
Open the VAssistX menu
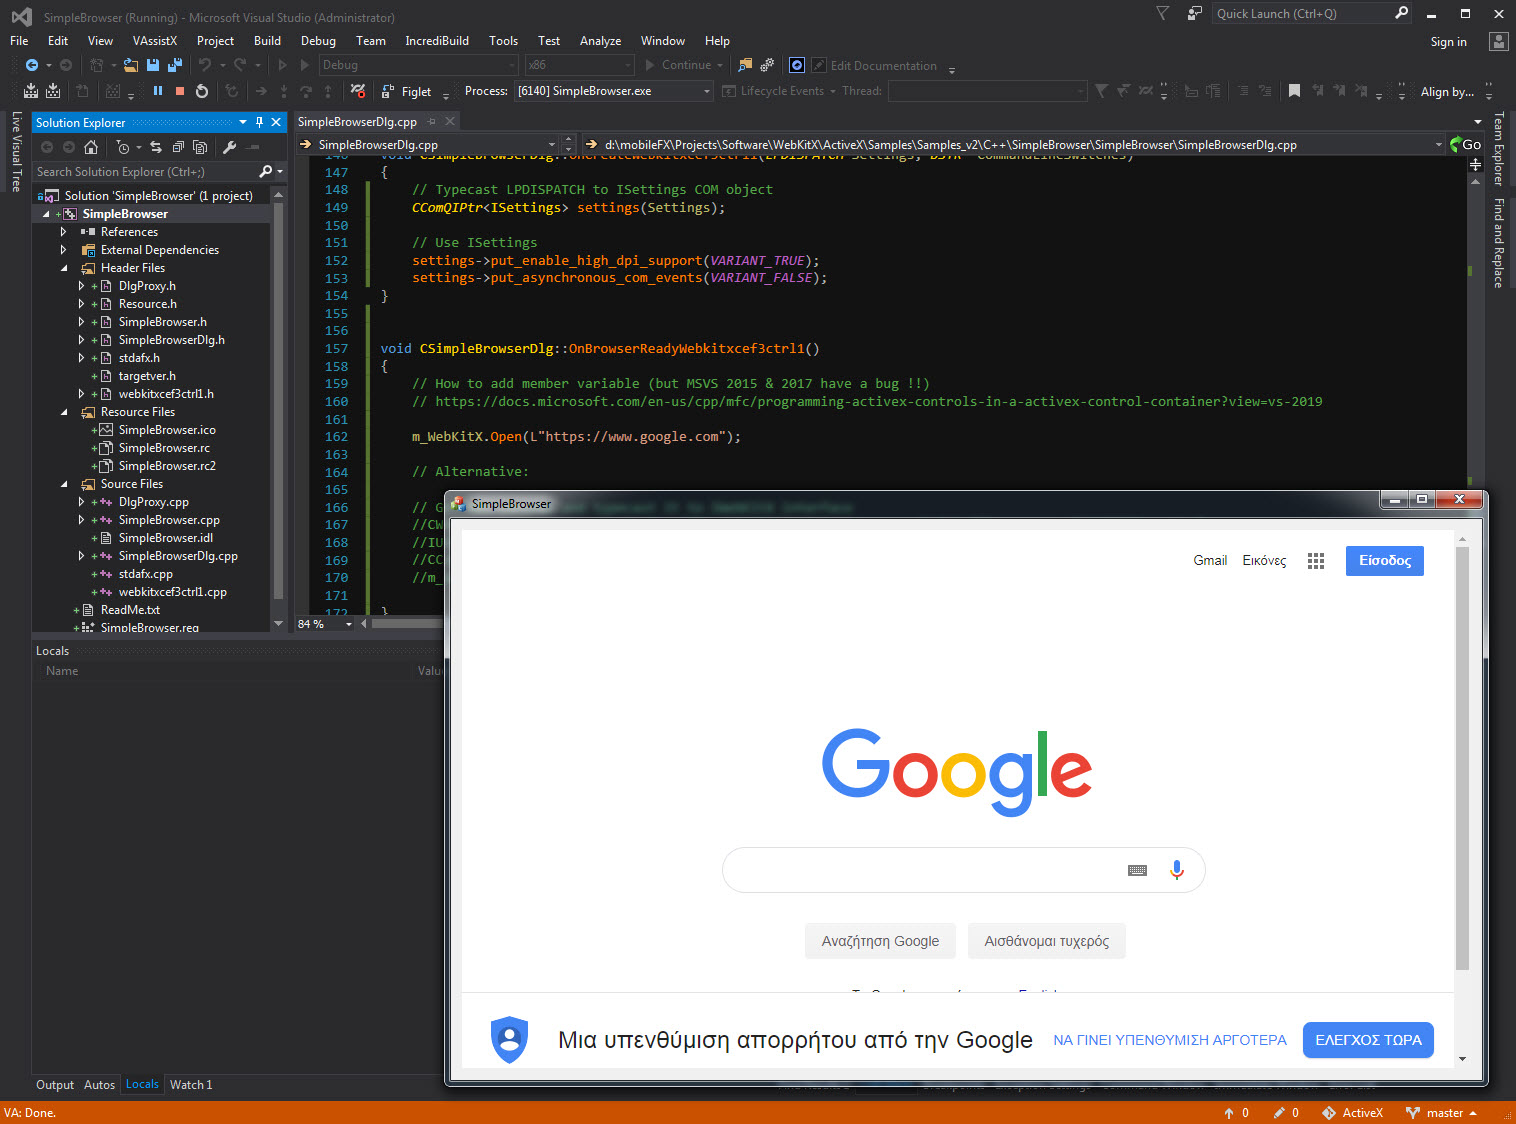pos(155,41)
